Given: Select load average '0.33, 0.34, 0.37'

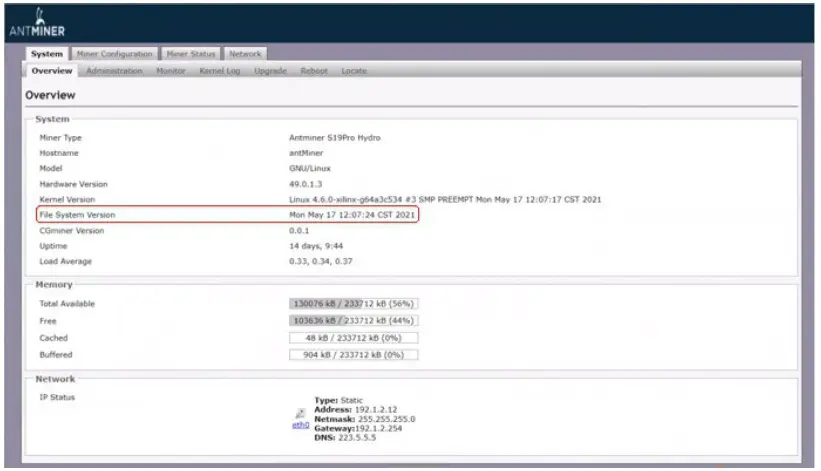Looking at the screenshot, I should [320, 261].
